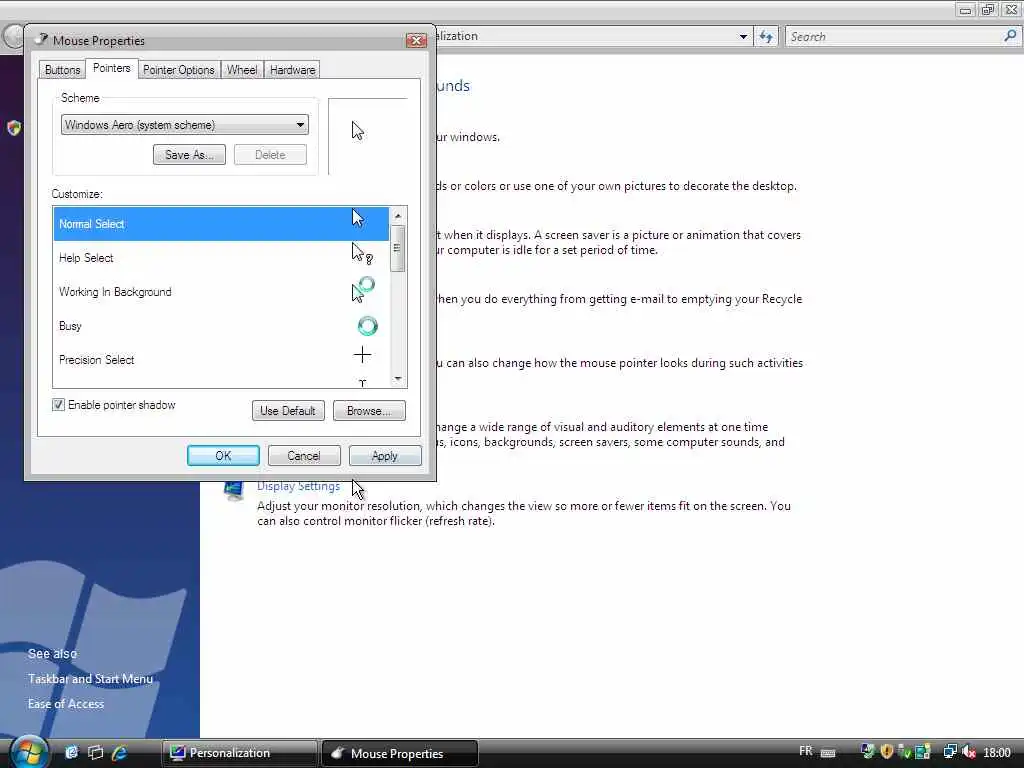Switch to the Pointers tab
The height and width of the screenshot is (768, 1024).
tap(112, 68)
